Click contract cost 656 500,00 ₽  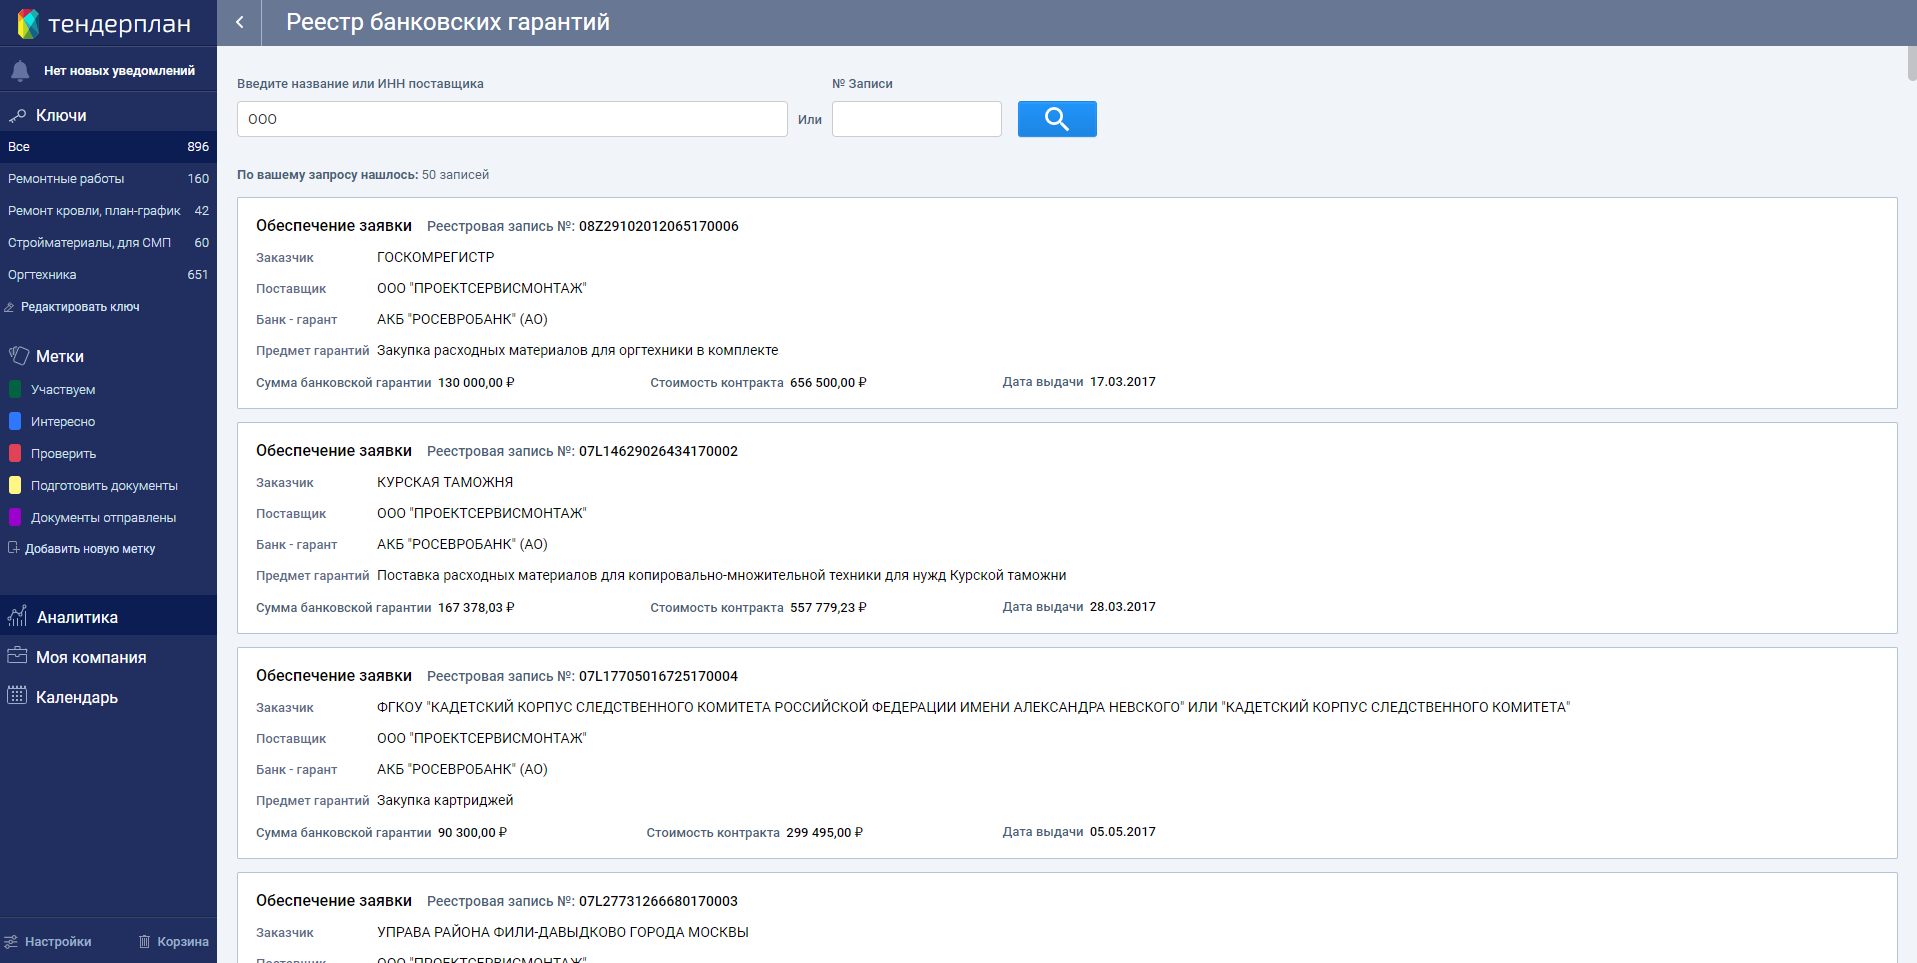(x=828, y=382)
